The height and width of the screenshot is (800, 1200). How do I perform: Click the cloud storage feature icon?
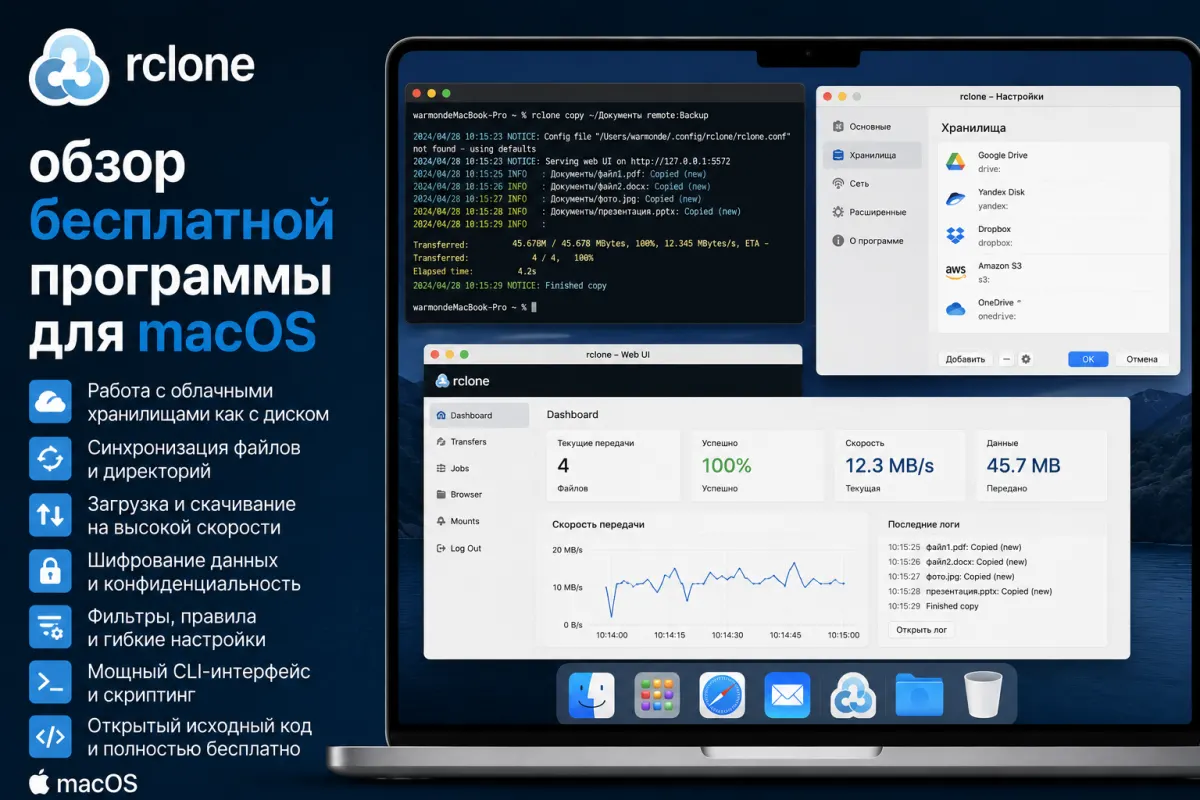pos(50,401)
